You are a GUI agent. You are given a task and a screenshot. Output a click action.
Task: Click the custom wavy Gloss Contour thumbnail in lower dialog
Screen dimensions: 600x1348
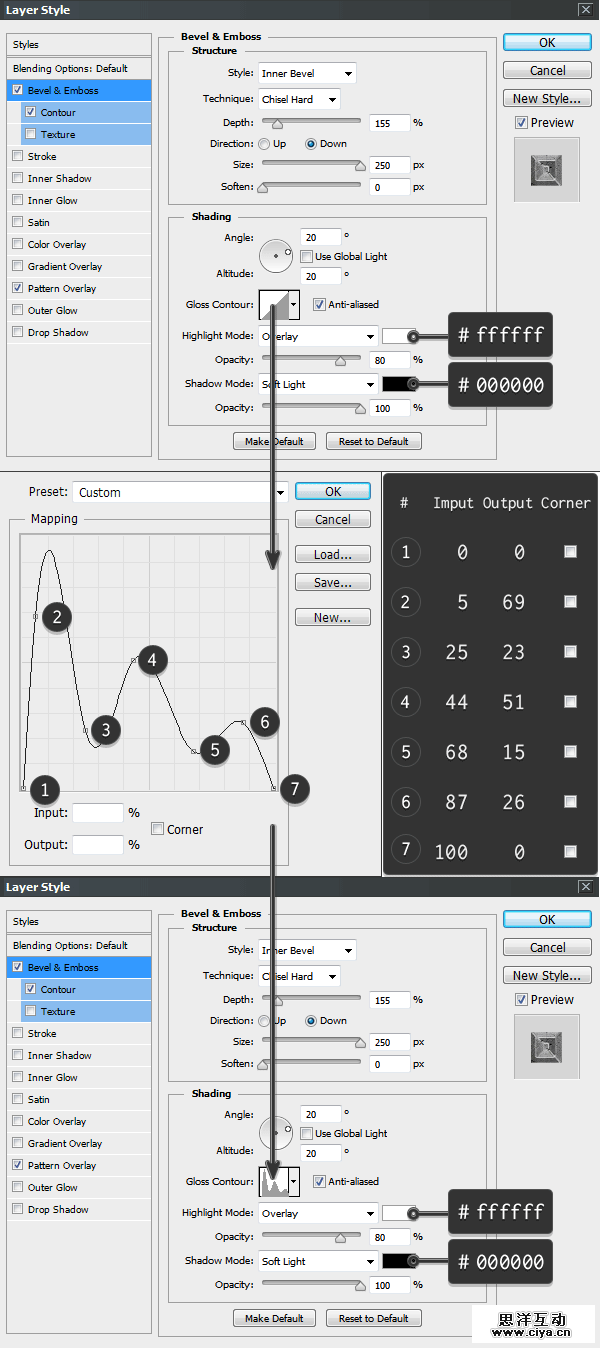273,1181
